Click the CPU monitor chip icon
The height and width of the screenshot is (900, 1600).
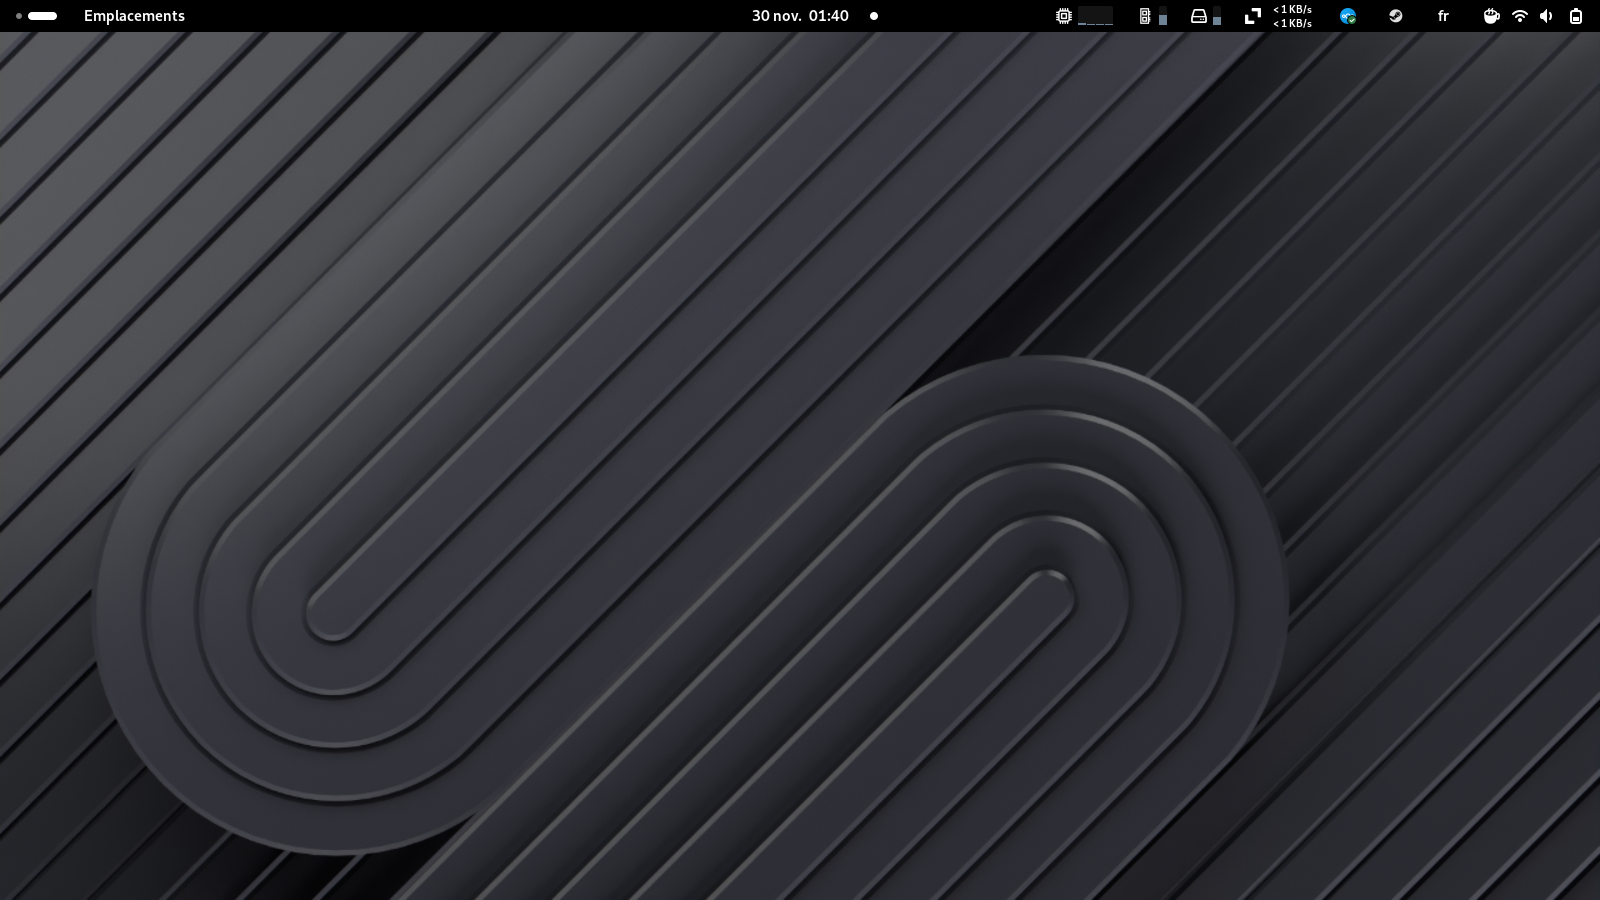1064,16
